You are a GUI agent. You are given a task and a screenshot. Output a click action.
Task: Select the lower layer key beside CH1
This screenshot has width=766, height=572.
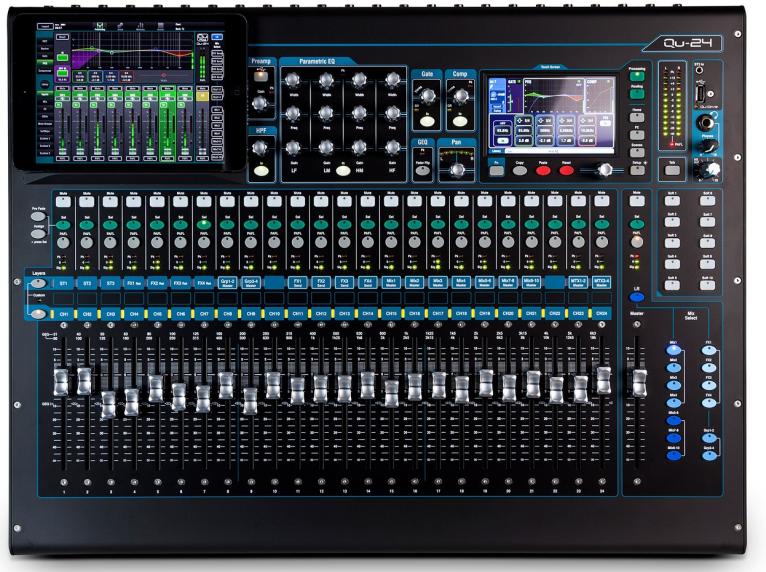(39, 314)
